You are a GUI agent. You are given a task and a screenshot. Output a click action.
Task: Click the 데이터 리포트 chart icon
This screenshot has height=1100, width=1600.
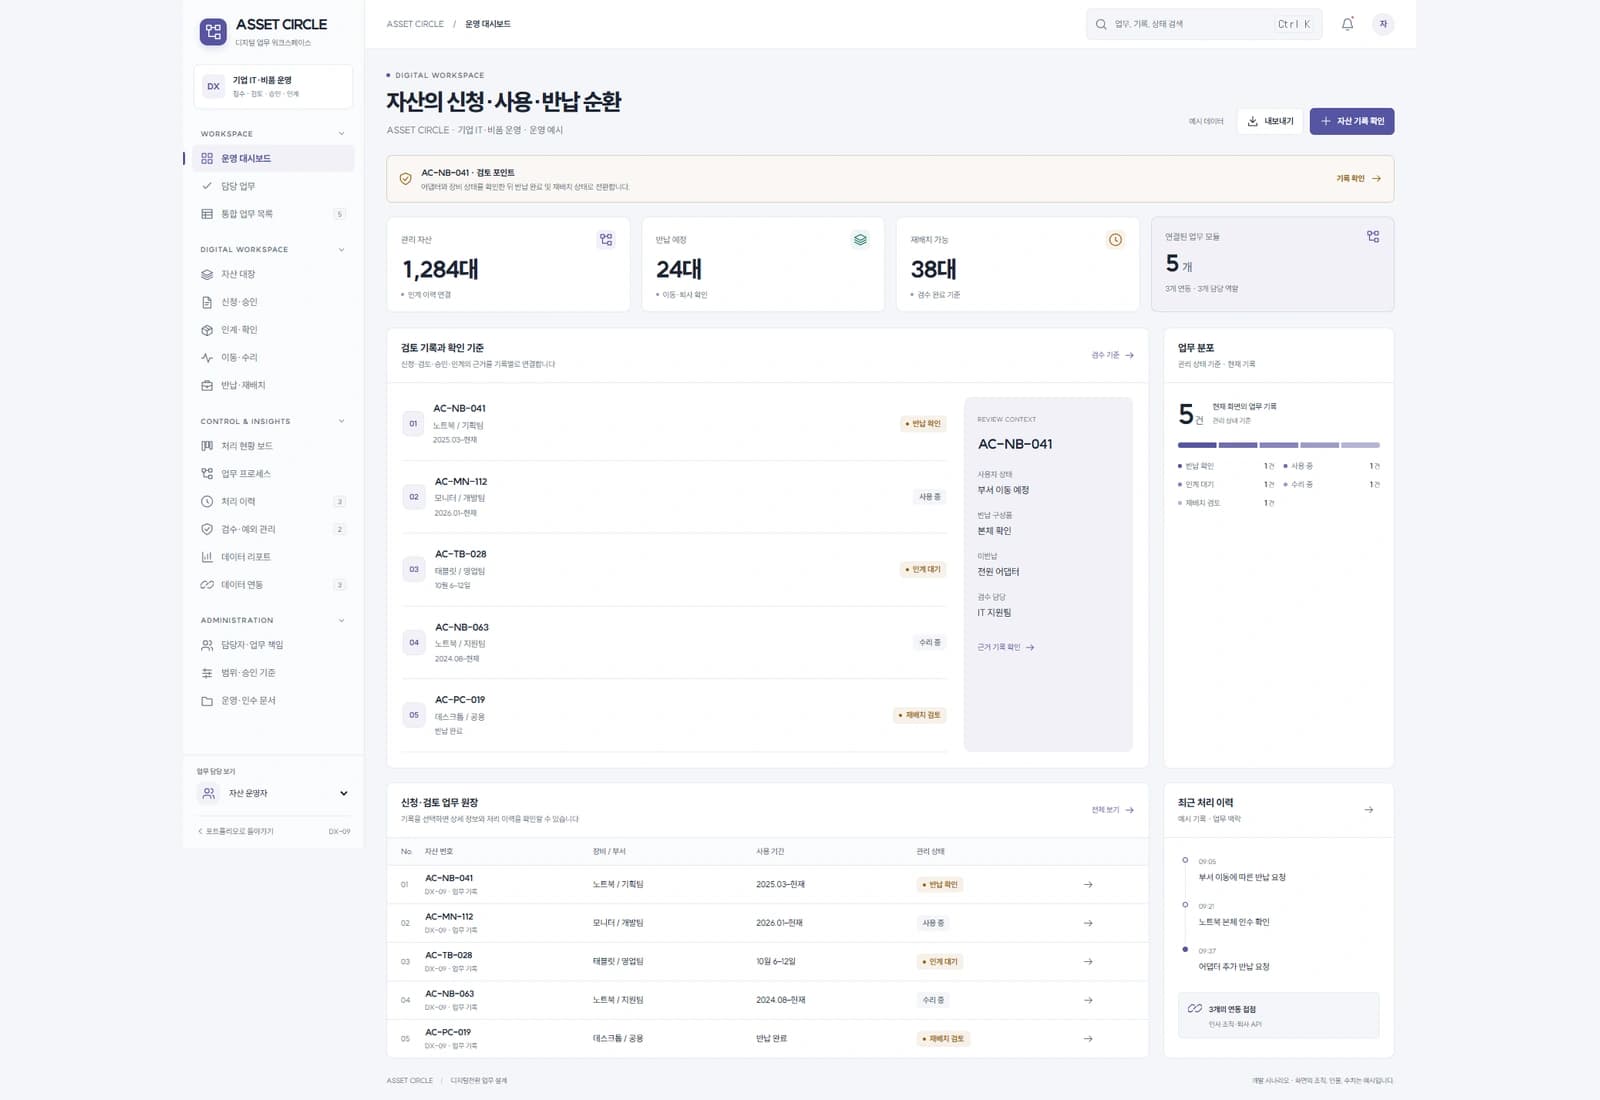[x=207, y=557]
